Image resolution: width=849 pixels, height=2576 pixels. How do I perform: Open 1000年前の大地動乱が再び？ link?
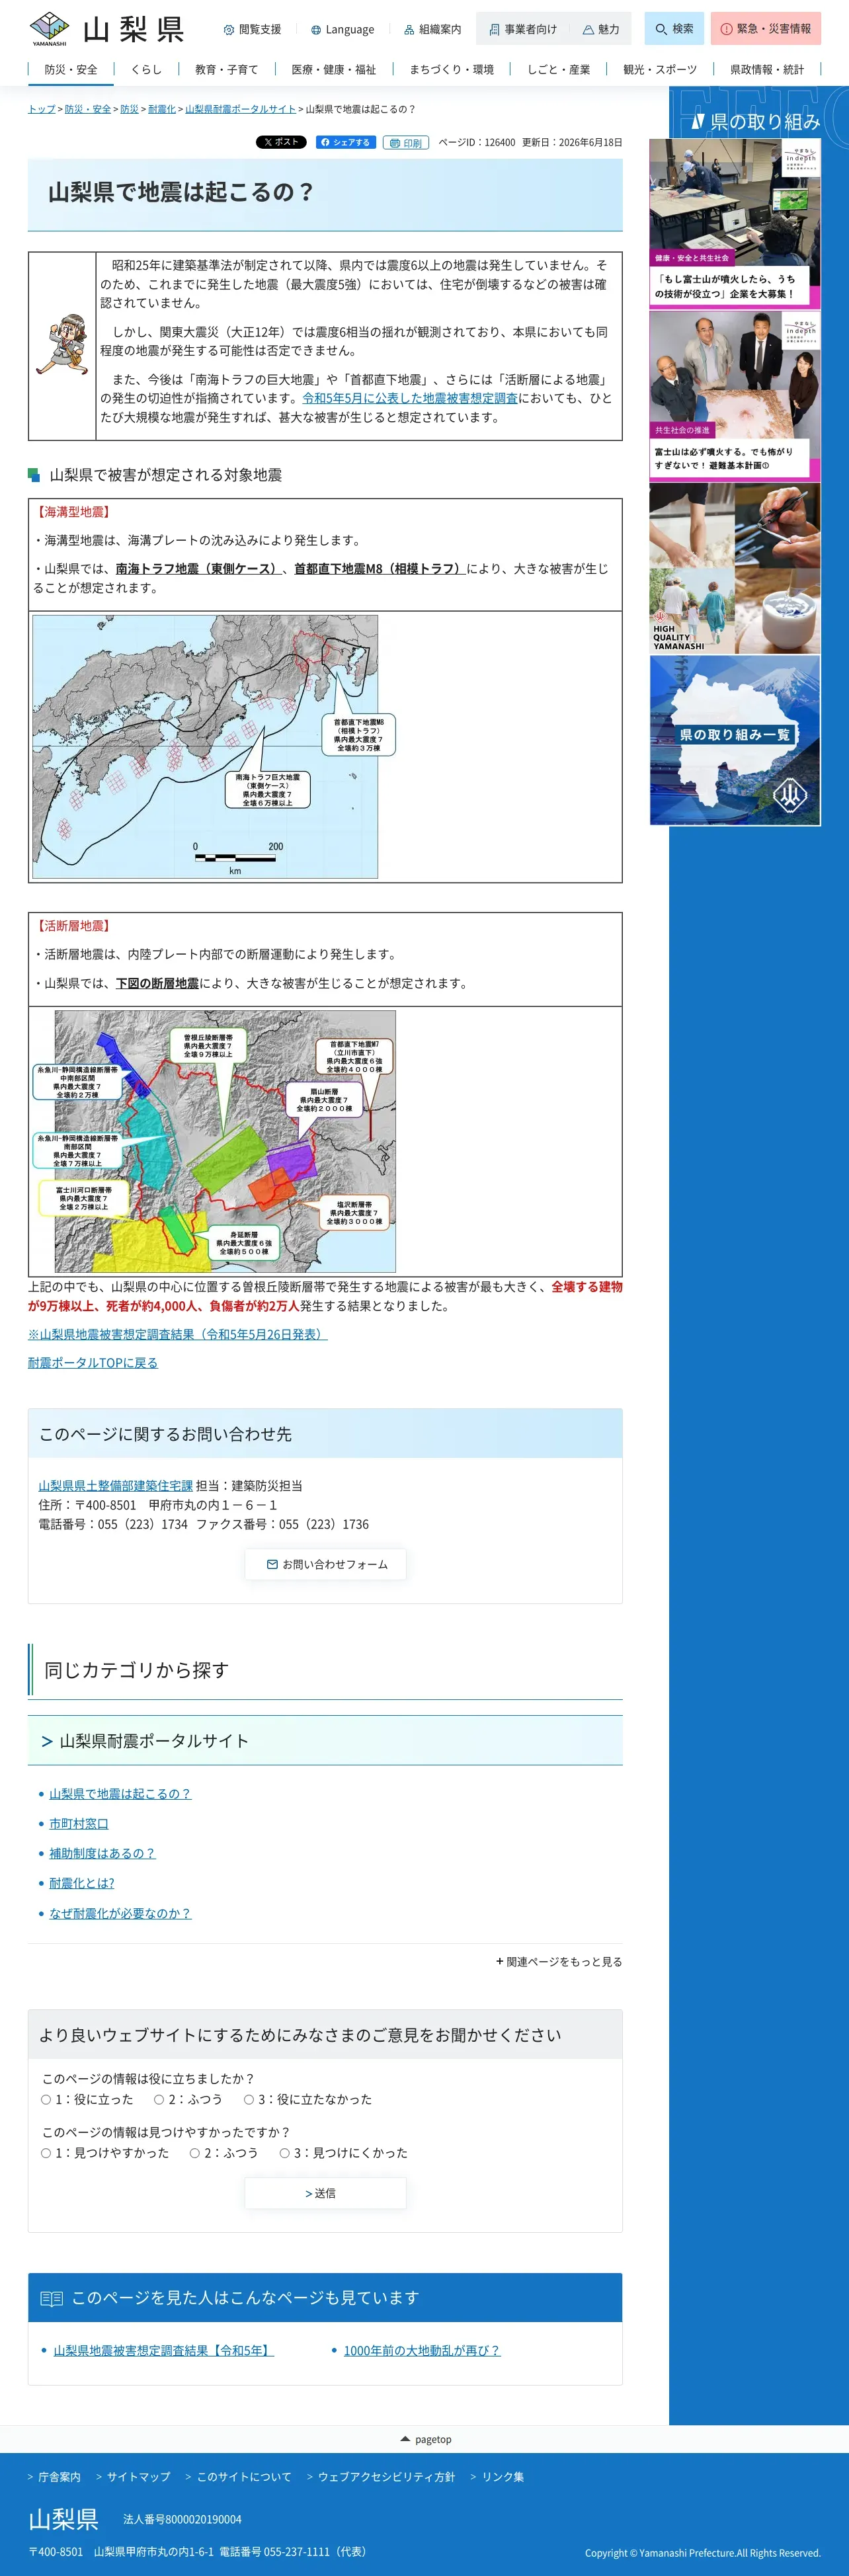422,2351
